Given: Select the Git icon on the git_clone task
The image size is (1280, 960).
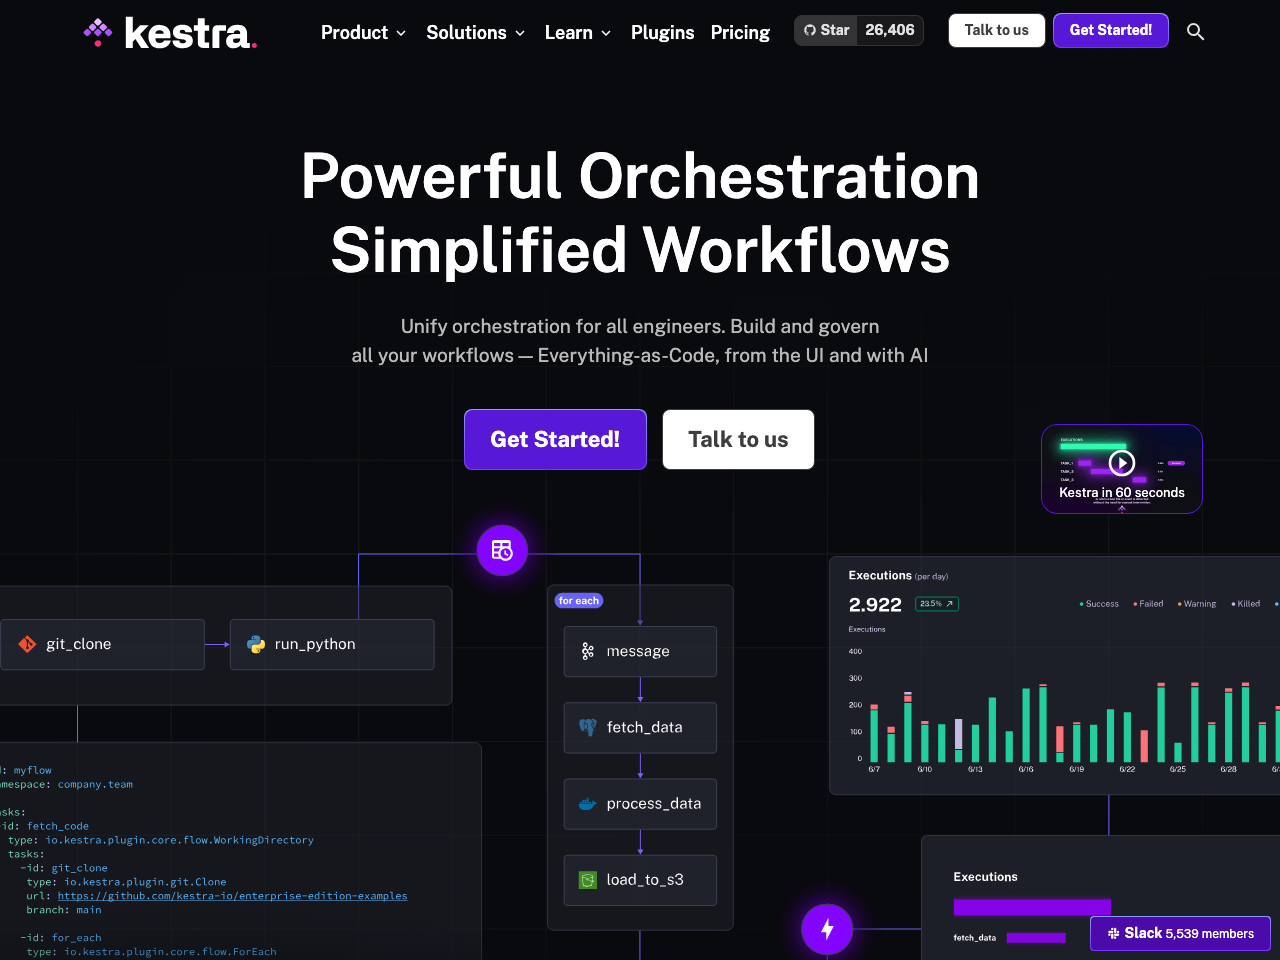Looking at the screenshot, I should click(x=27, y=644).
